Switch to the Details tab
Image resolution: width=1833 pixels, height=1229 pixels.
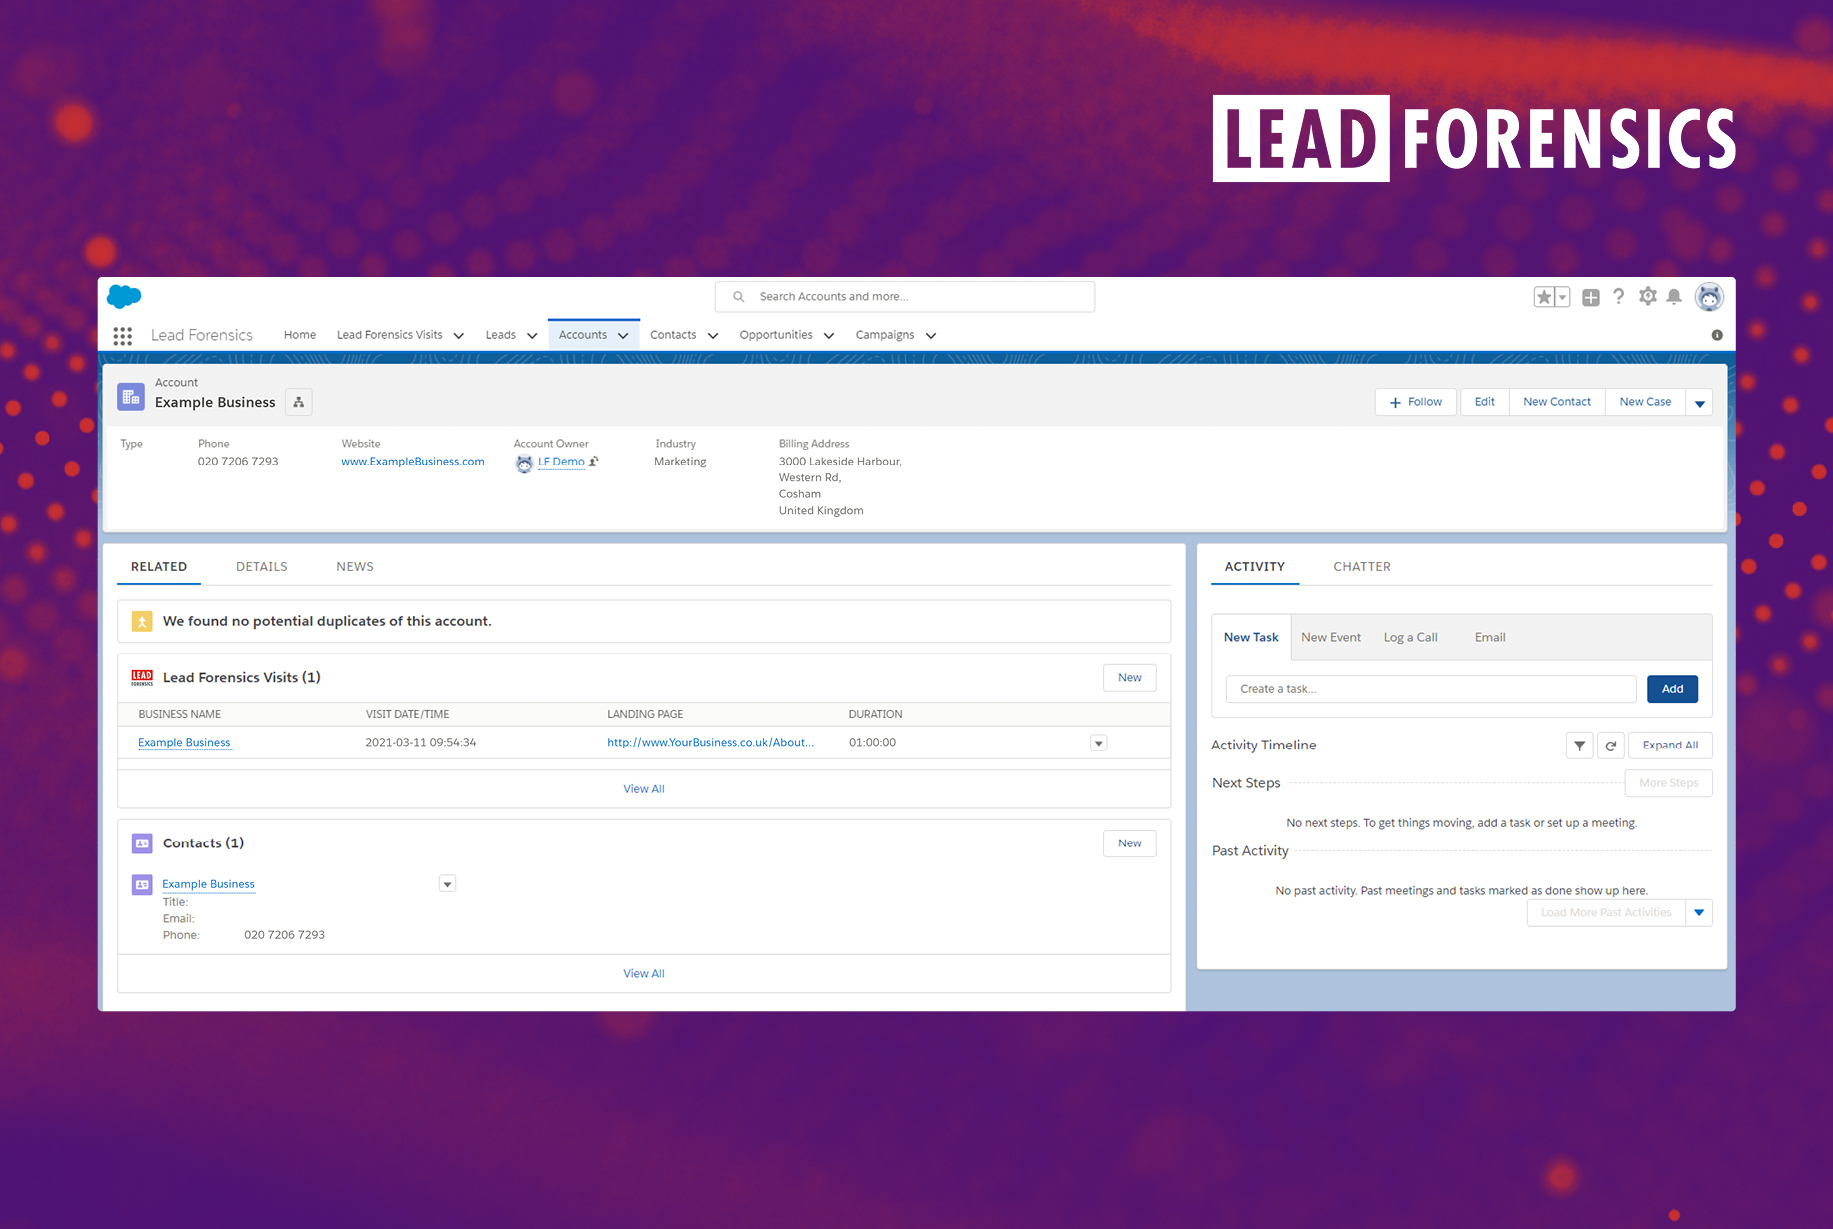point(262,567)
